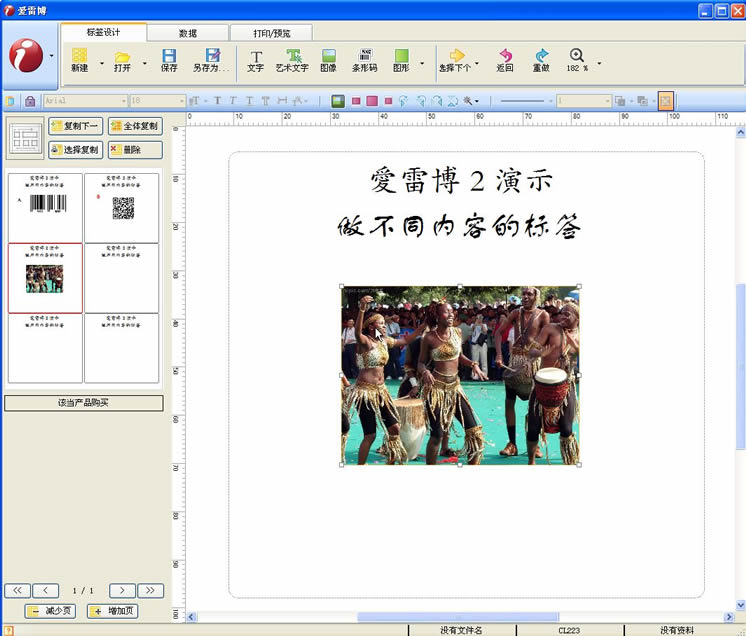Click the paste clipboard icon in the format toolbar
This screenshot has height=636, width=746.
[x=10, y=101]
